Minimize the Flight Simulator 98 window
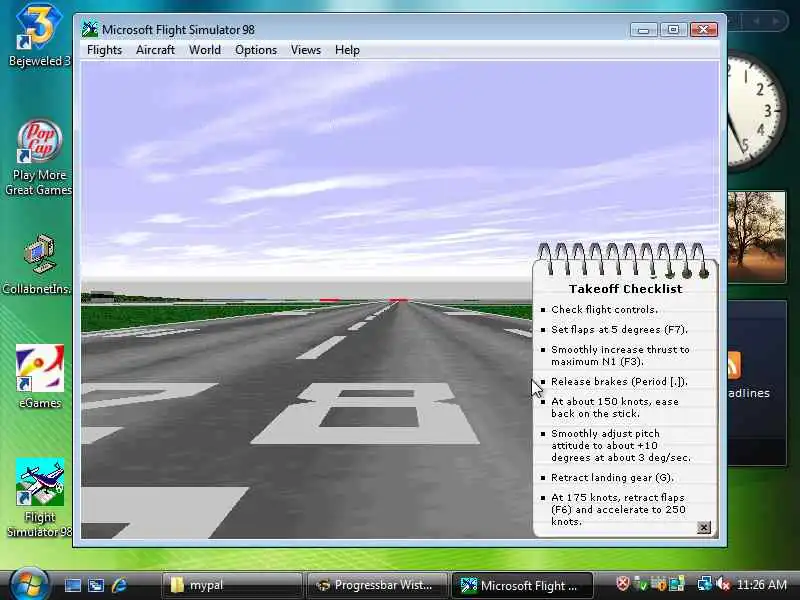Screen dimensions: 800x600 [643, 30]
